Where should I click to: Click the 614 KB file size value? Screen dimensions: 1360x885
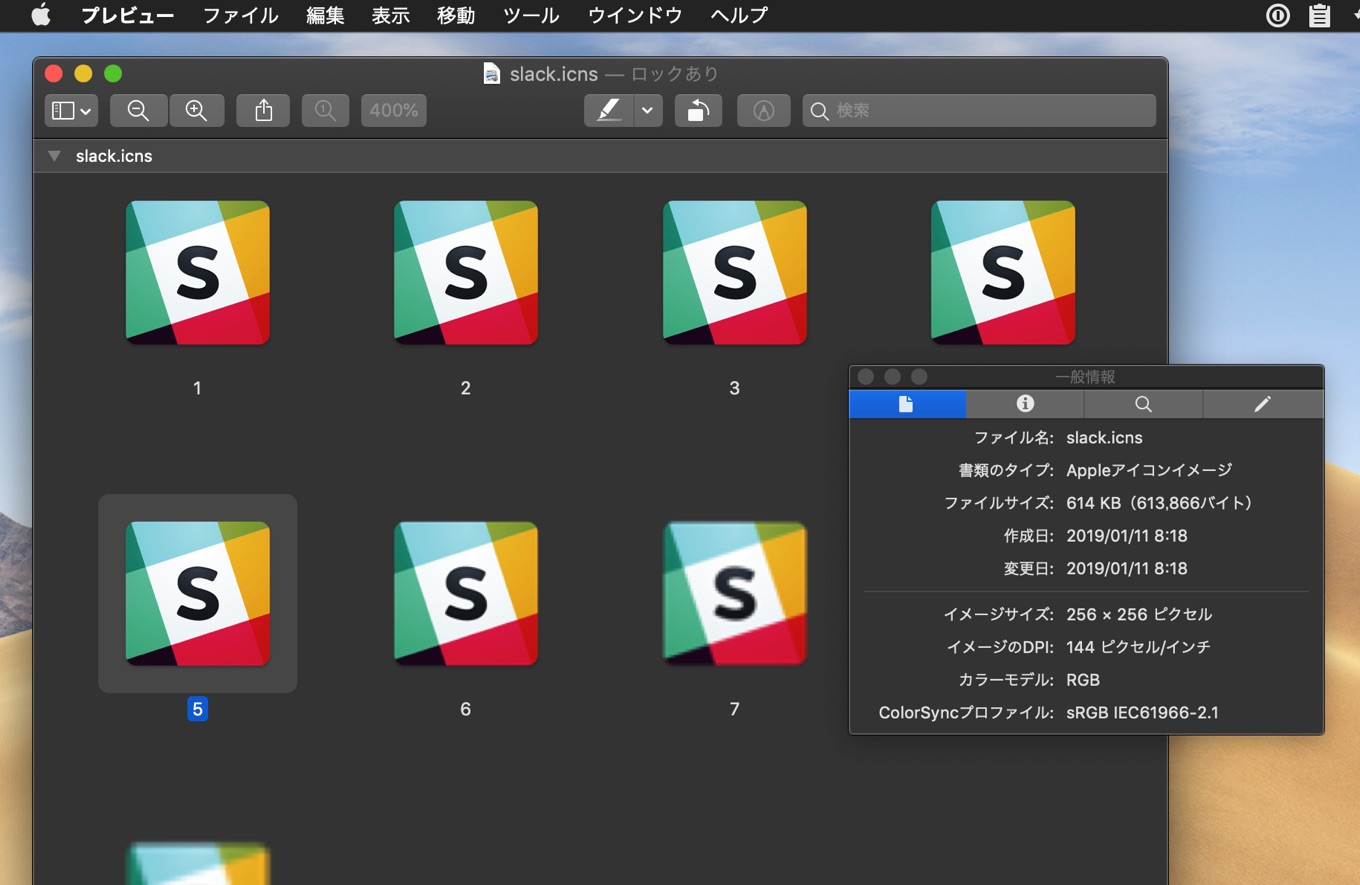click(x=1159, y=503)
